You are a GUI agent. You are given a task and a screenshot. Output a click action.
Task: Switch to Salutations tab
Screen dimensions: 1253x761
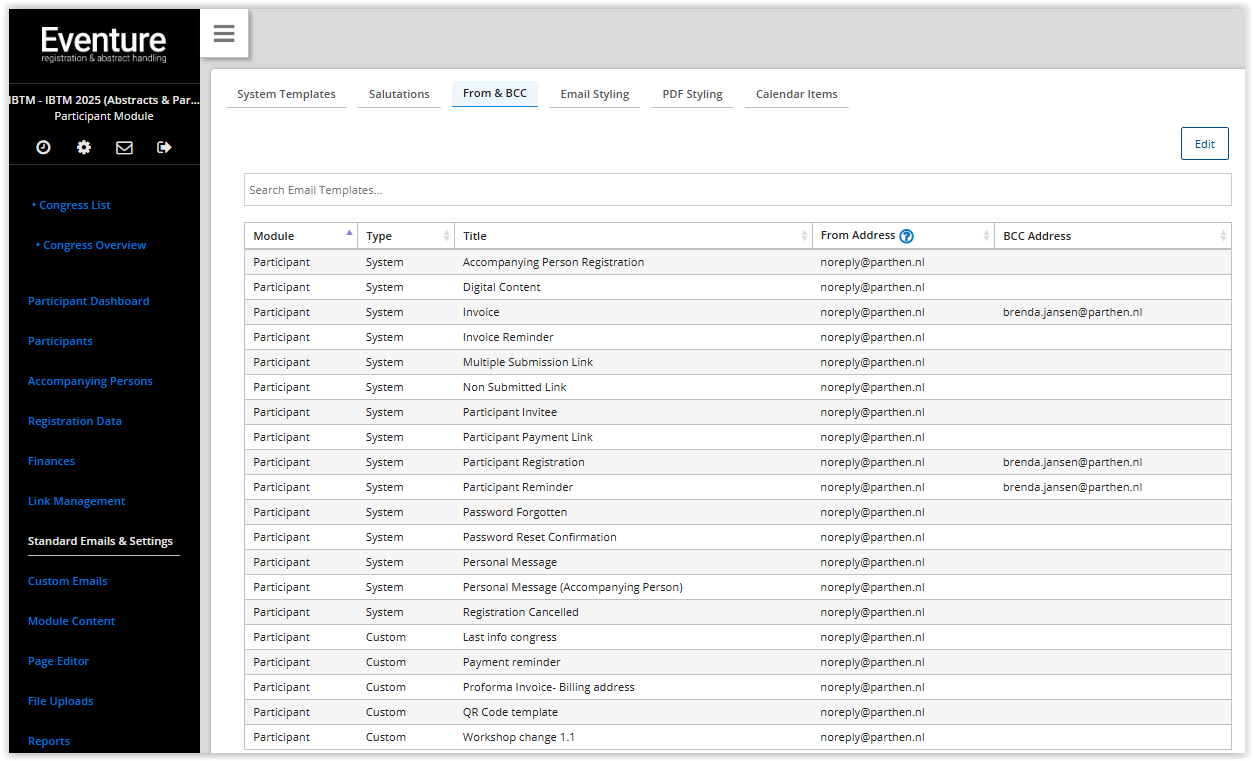click(399, 94)
